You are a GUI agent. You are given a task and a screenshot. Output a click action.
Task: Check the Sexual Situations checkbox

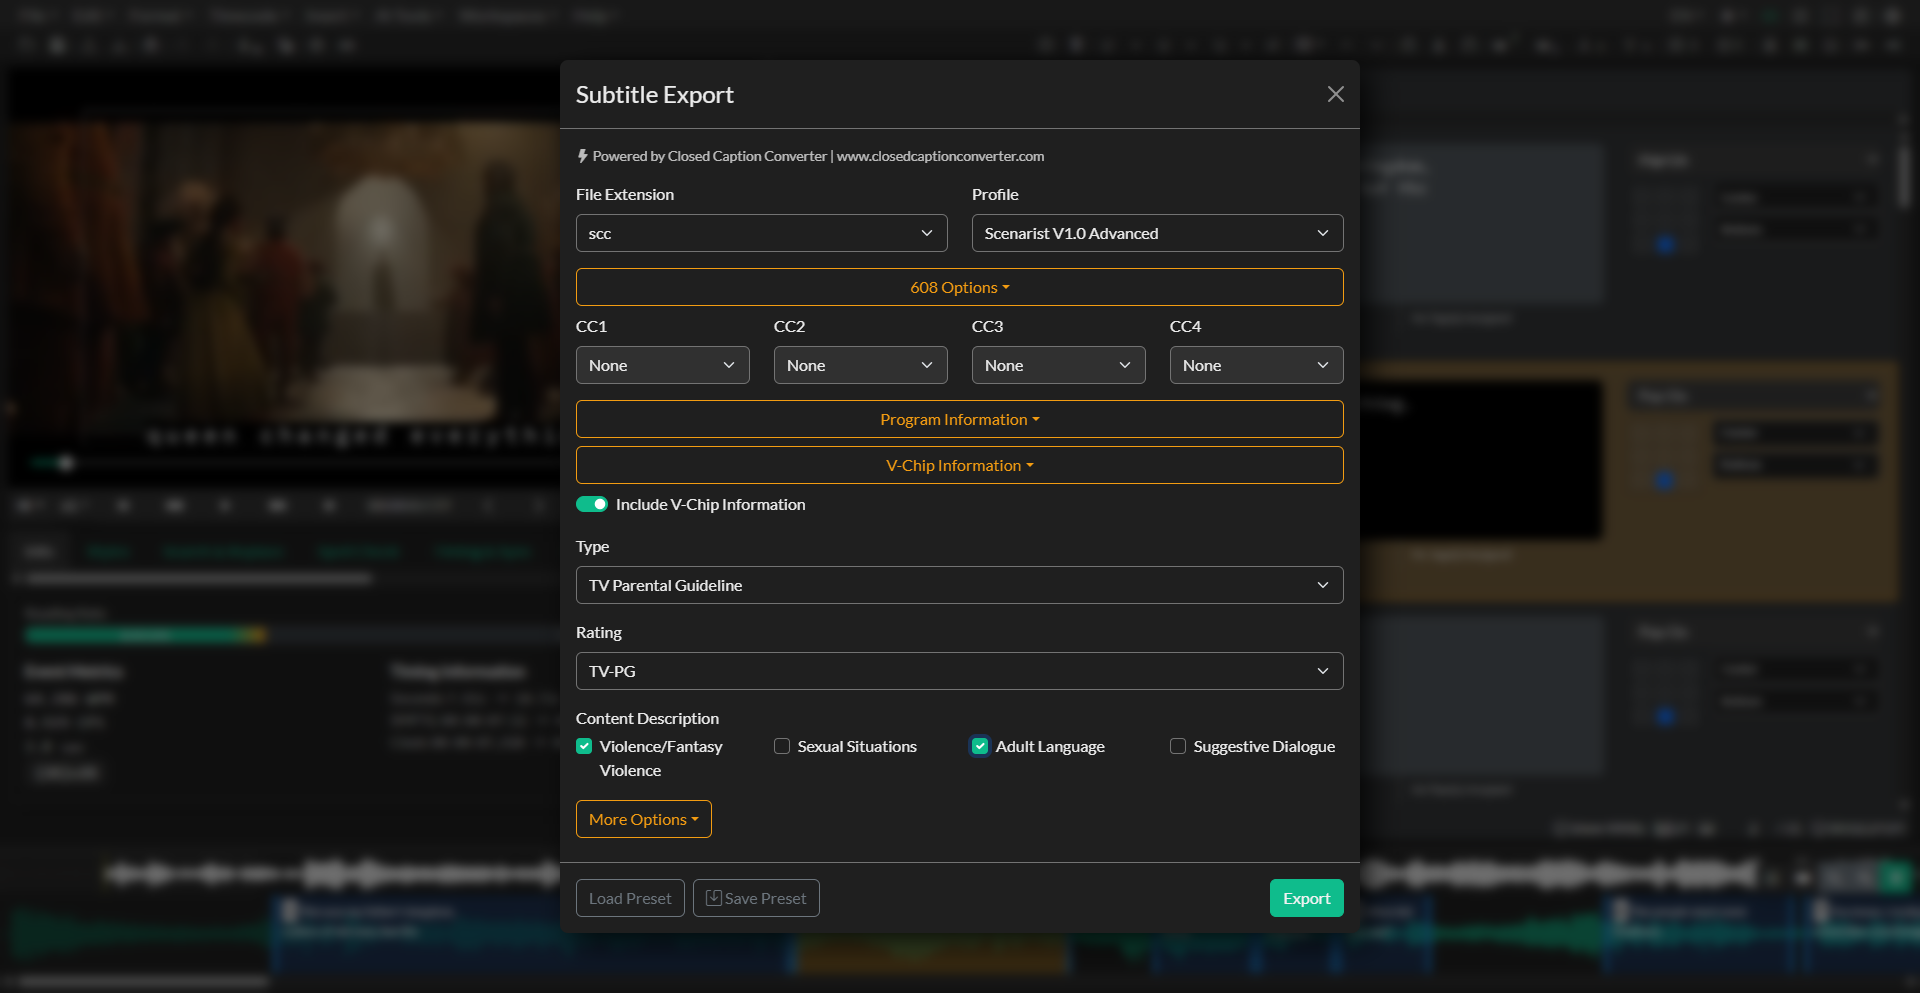point(781,746)
